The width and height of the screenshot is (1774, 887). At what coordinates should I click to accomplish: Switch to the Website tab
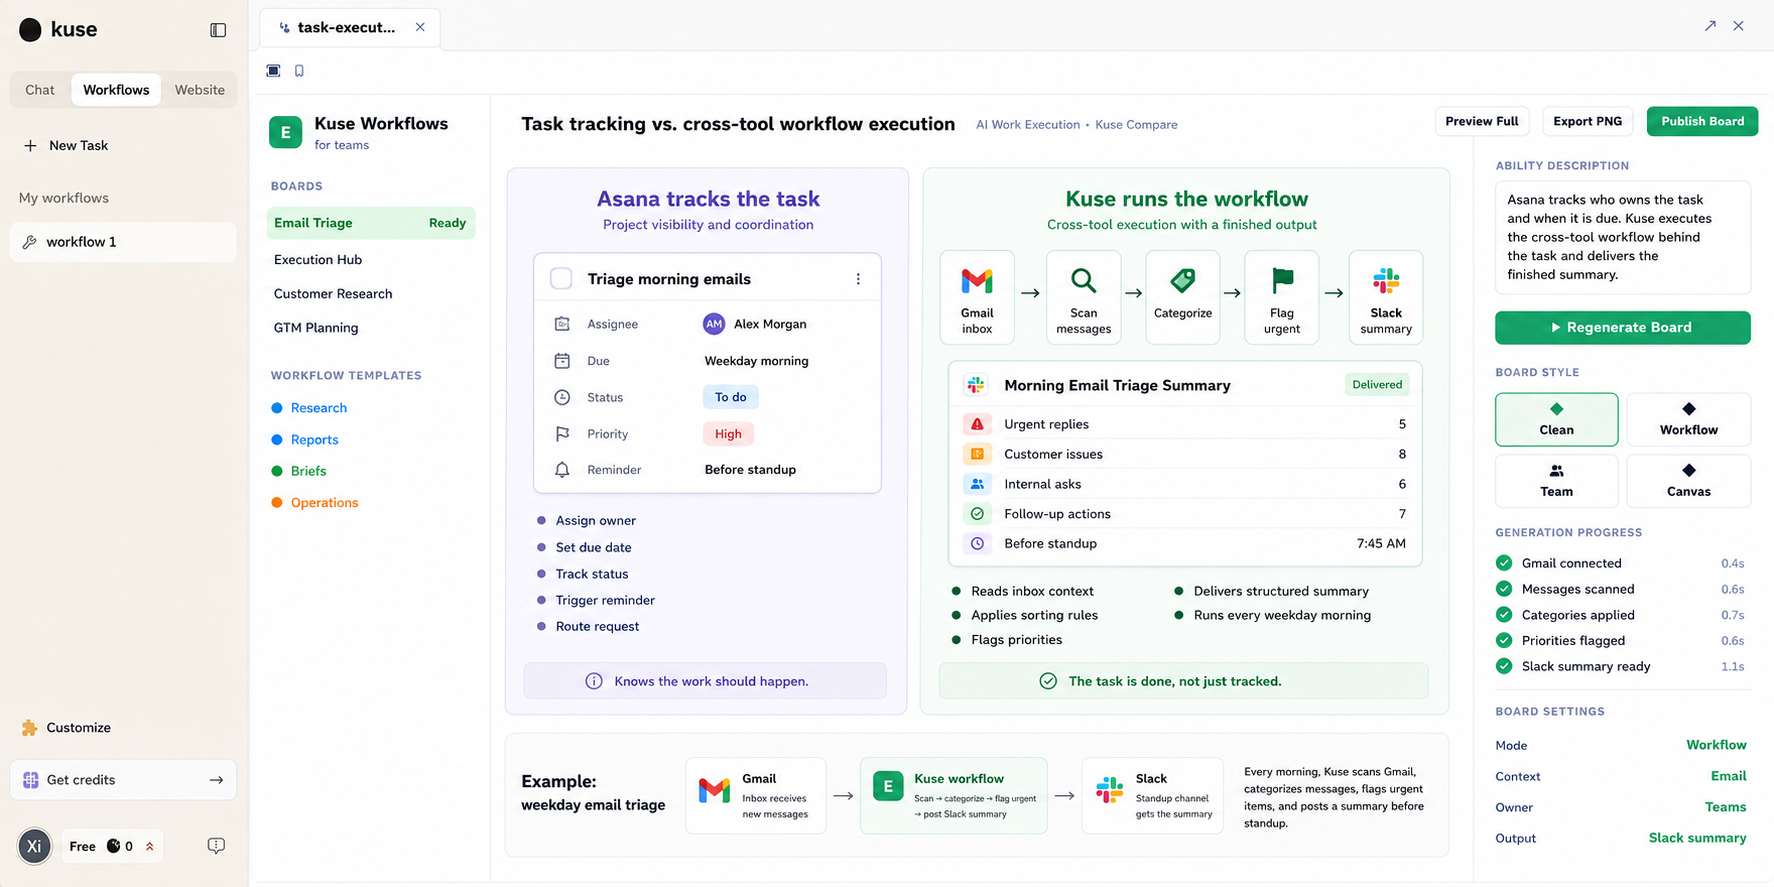tap(200, 90)
